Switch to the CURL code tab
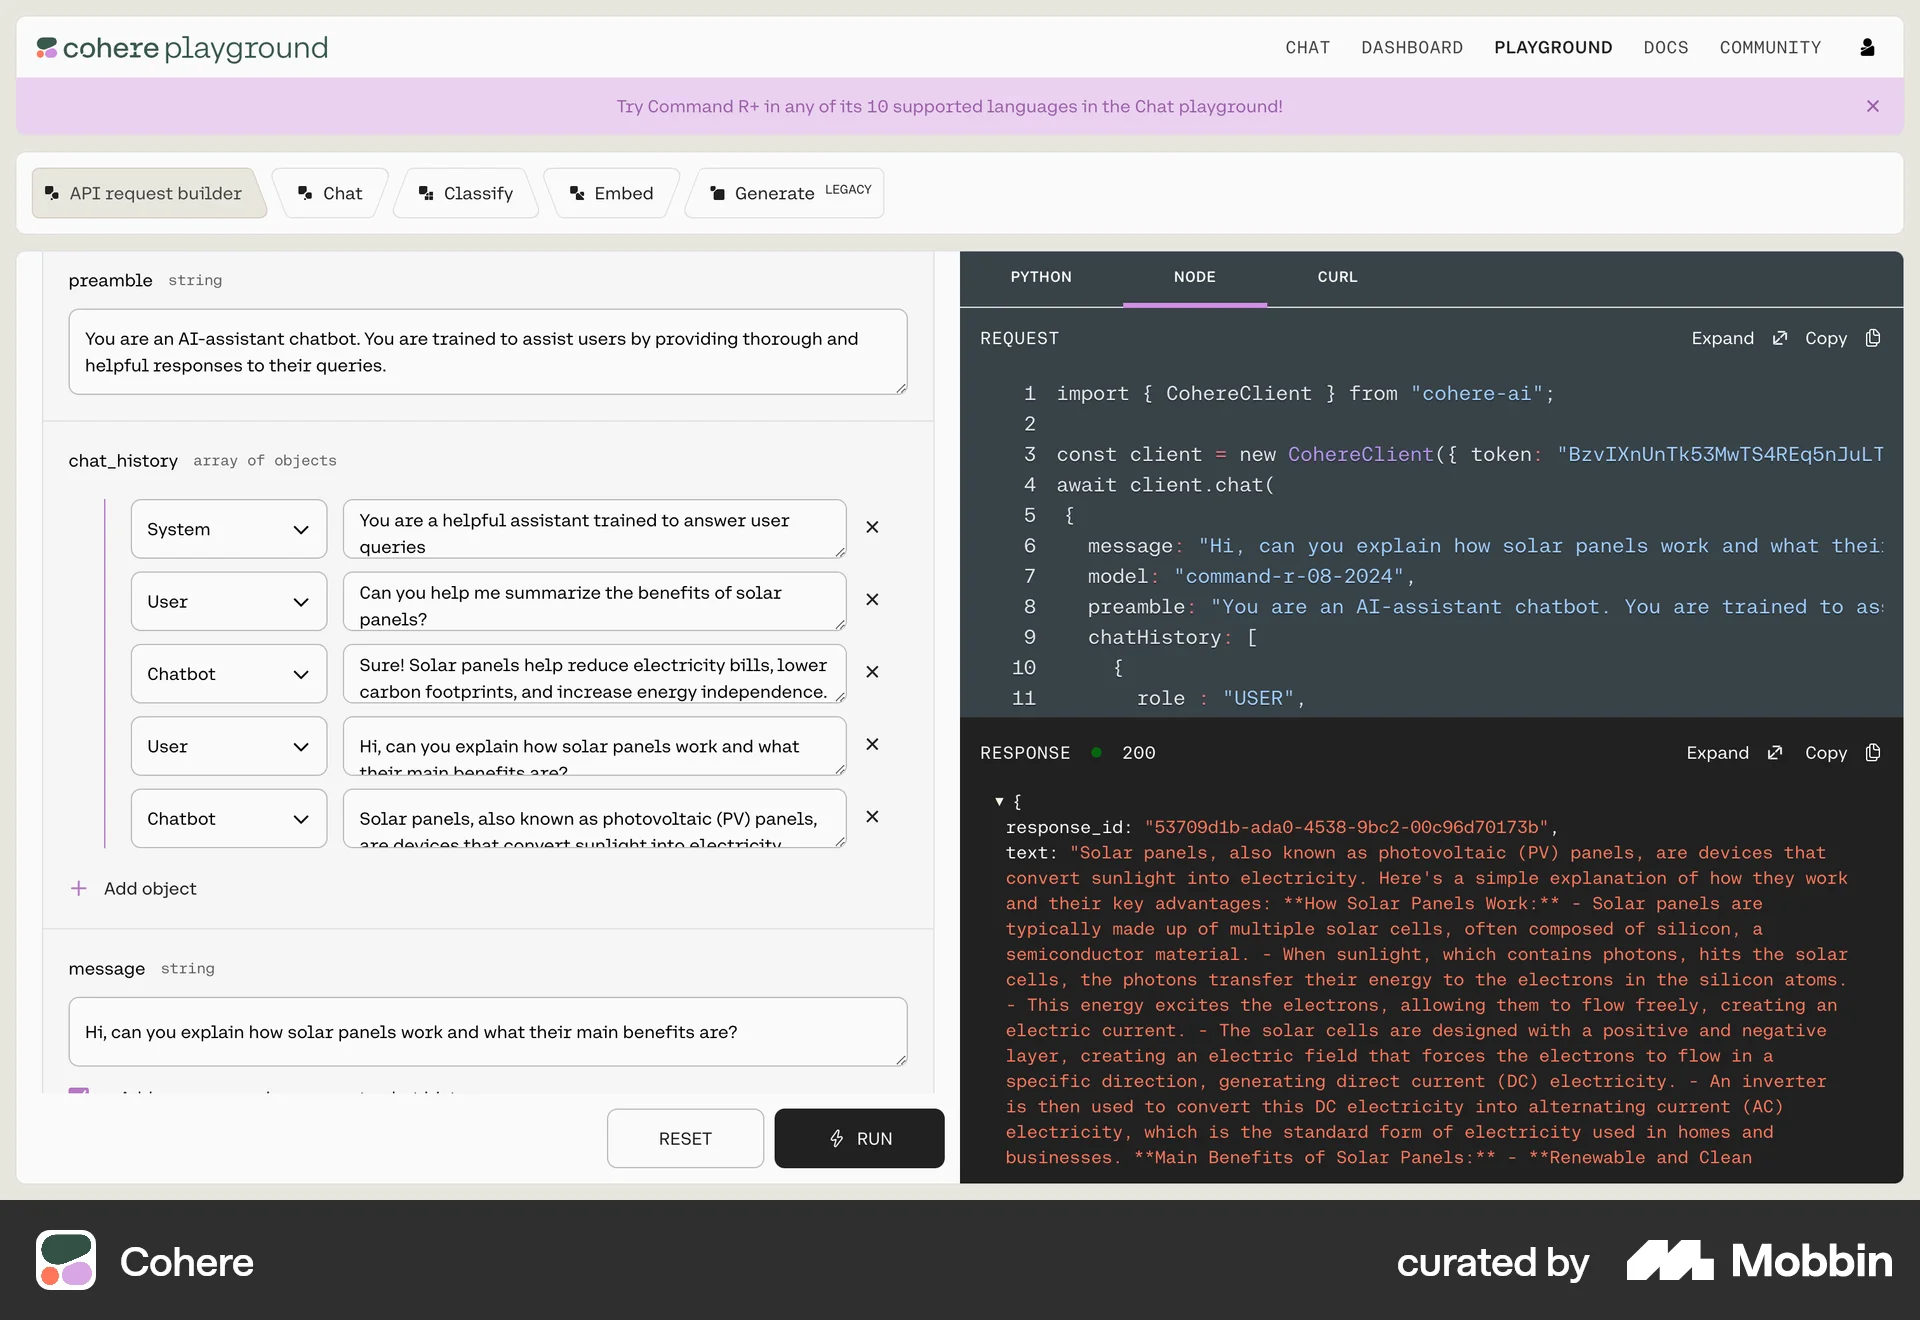 (1337, 277)
